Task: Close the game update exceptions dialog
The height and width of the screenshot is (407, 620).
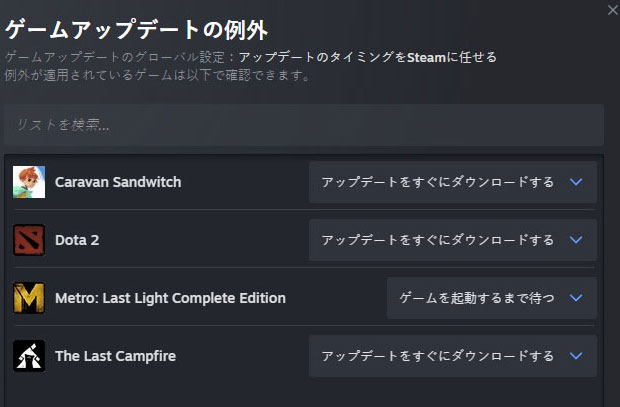Action: 612,9
